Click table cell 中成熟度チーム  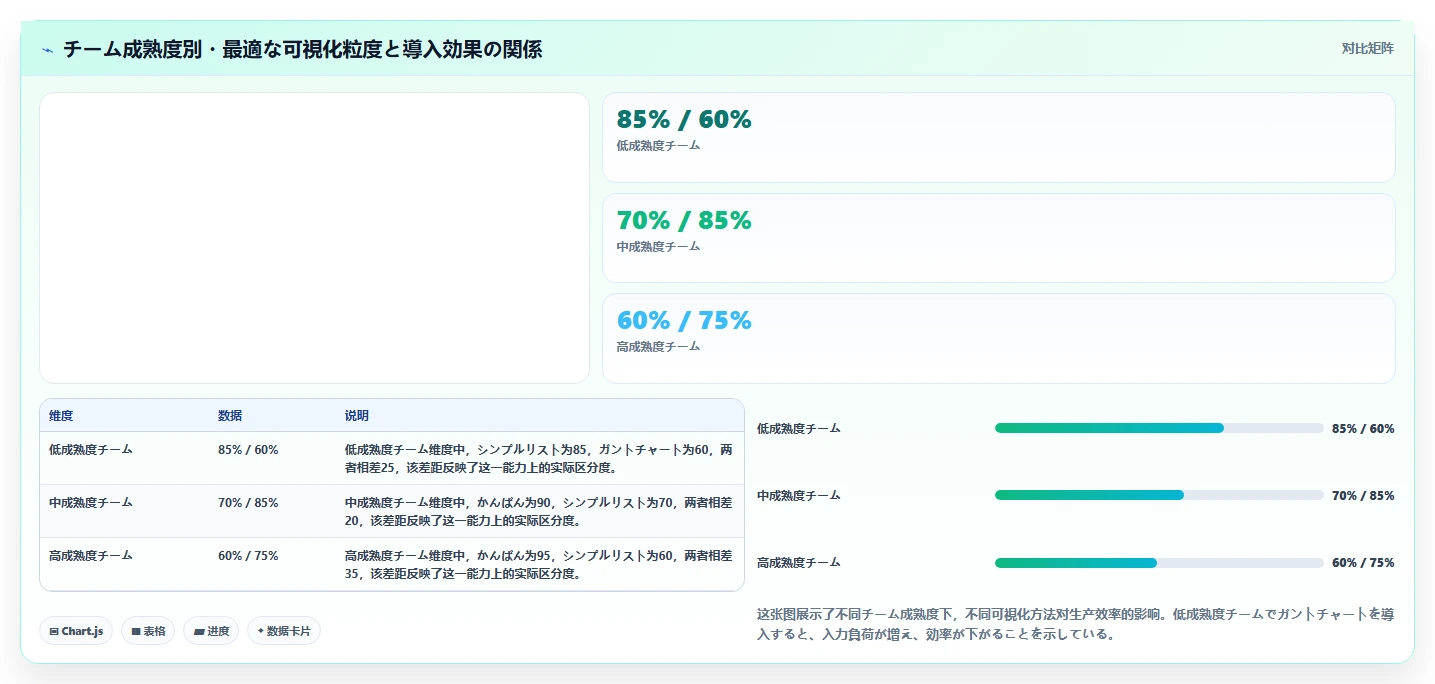(x=91, y=503)
